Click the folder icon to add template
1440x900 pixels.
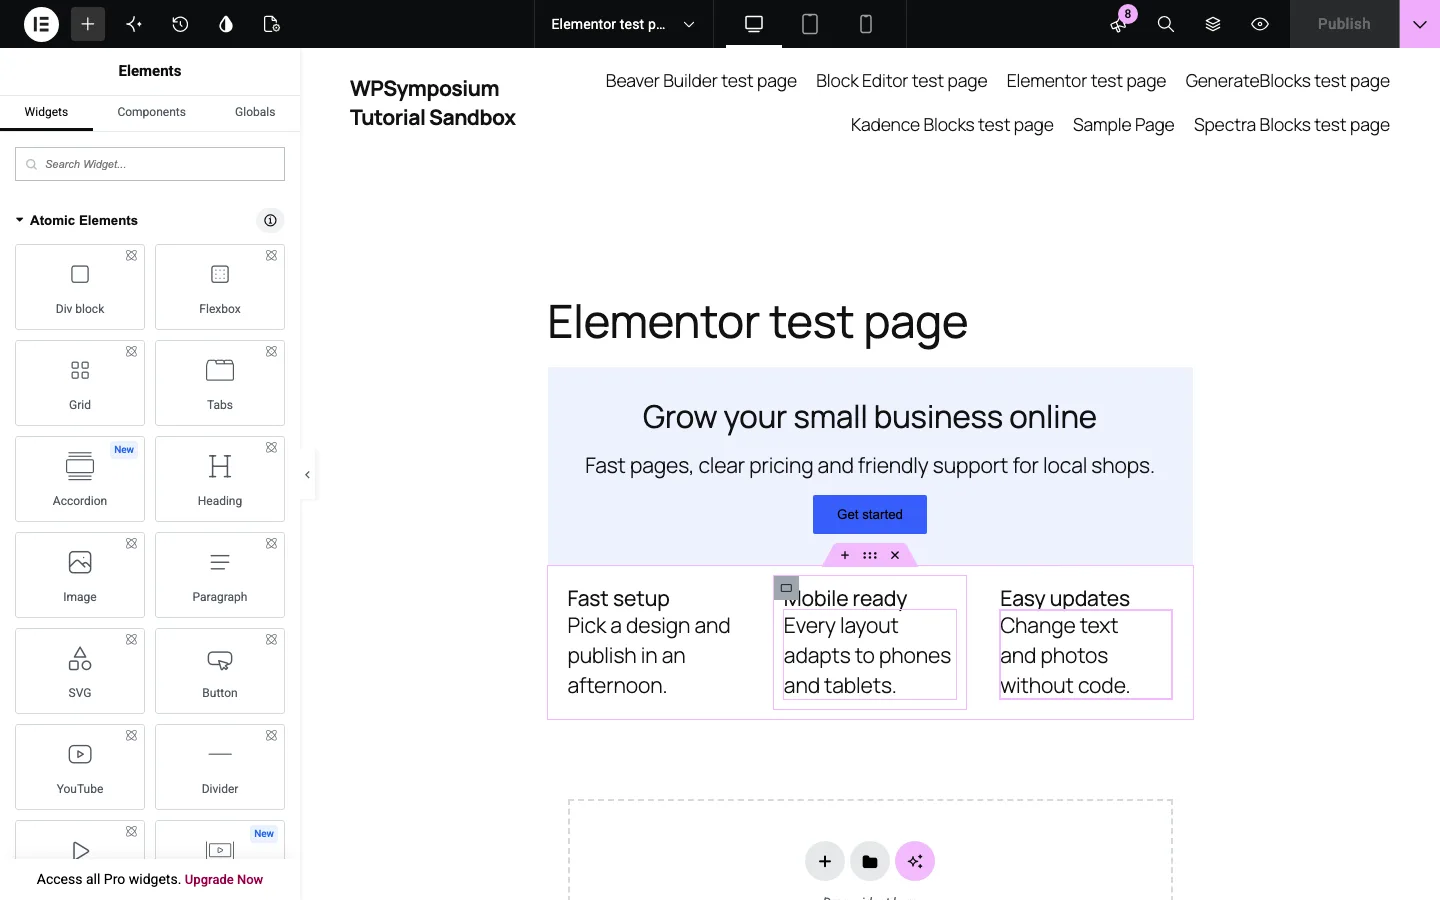click(870, 861)
